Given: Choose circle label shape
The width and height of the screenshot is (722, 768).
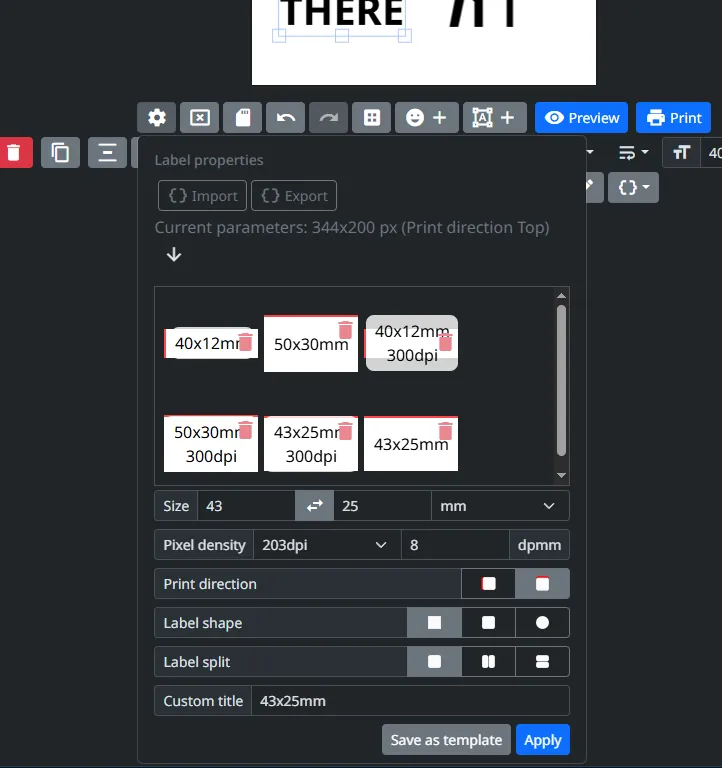Looking at the screenshot, I should pyautogui.click(x=542, y=623).
